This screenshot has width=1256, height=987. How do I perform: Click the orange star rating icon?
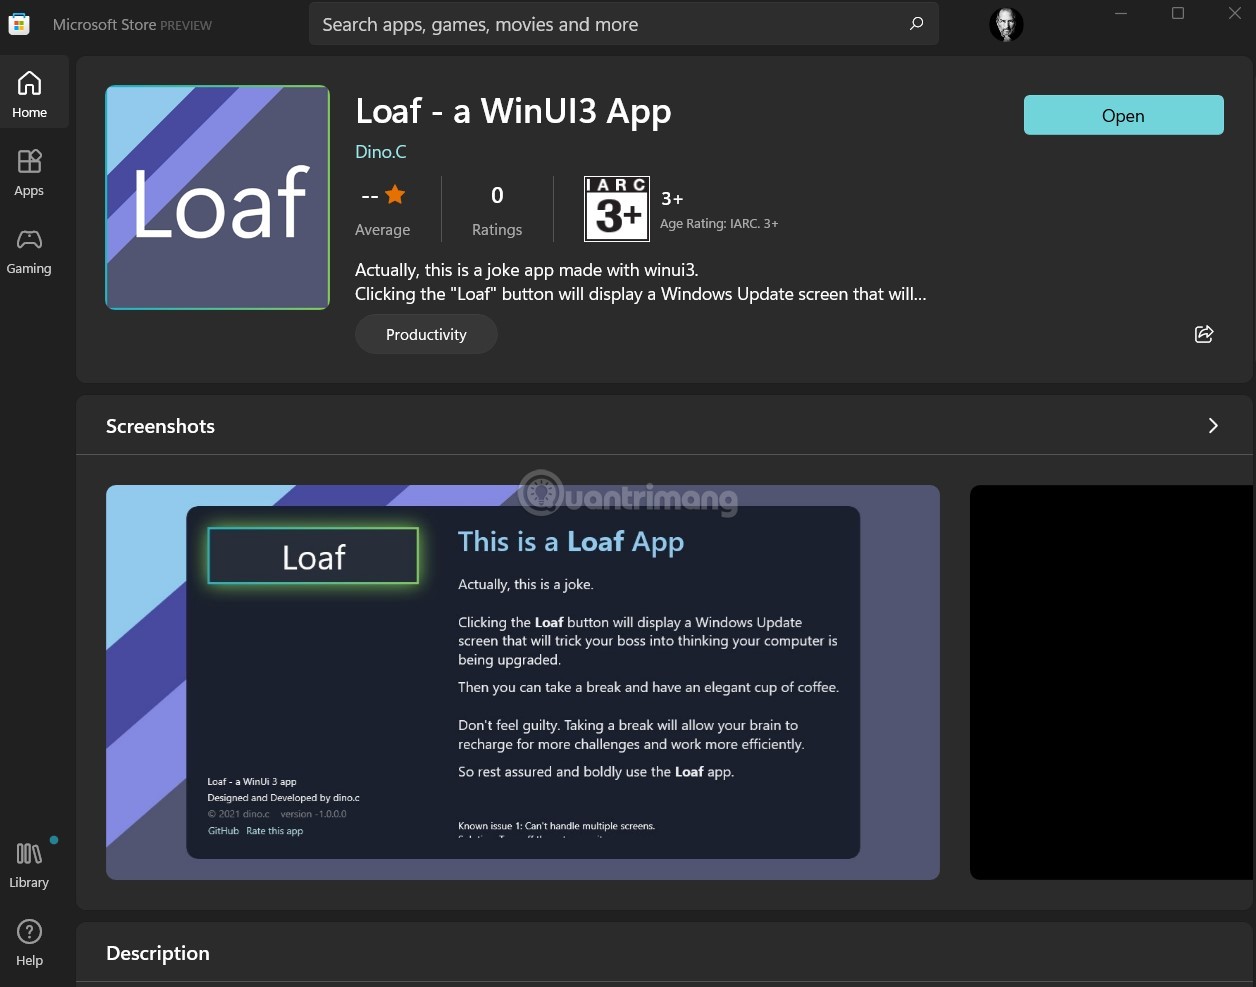pyautogui.click(x=396, y=195)
